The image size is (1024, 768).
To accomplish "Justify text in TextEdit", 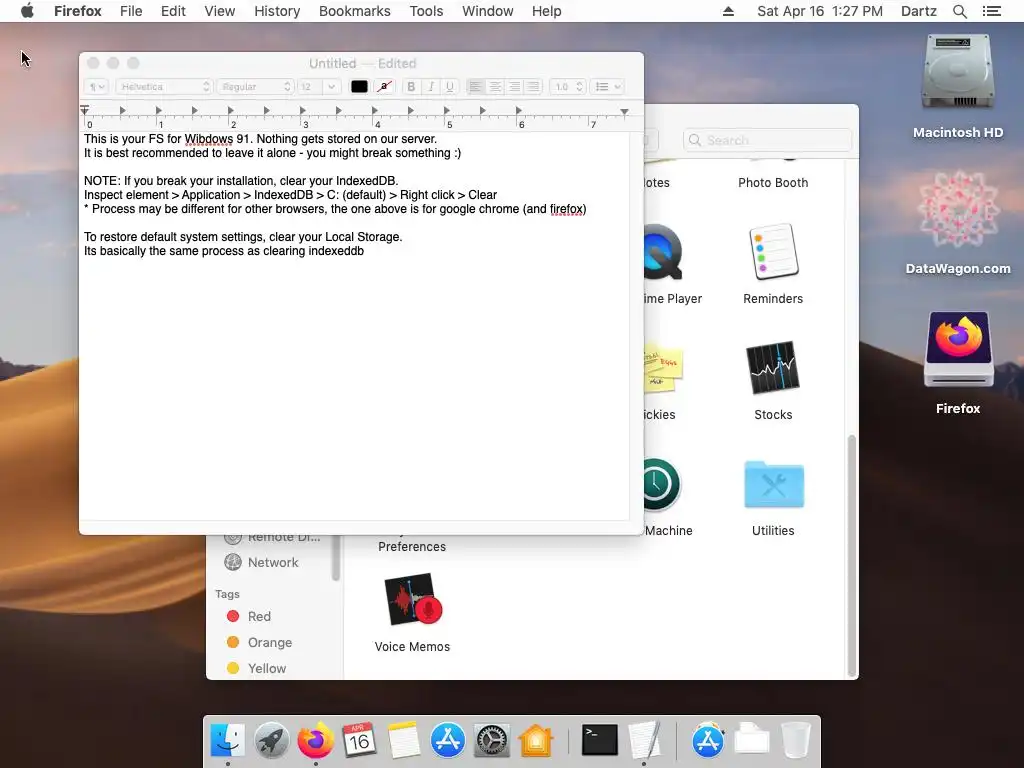I will coord(533,86).
